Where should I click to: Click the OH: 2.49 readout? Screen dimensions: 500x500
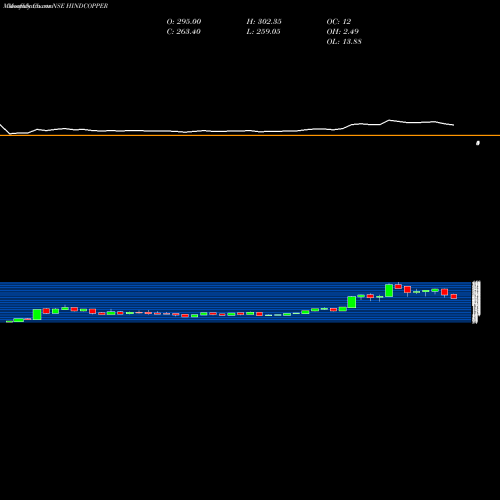(x=343, y=31)
